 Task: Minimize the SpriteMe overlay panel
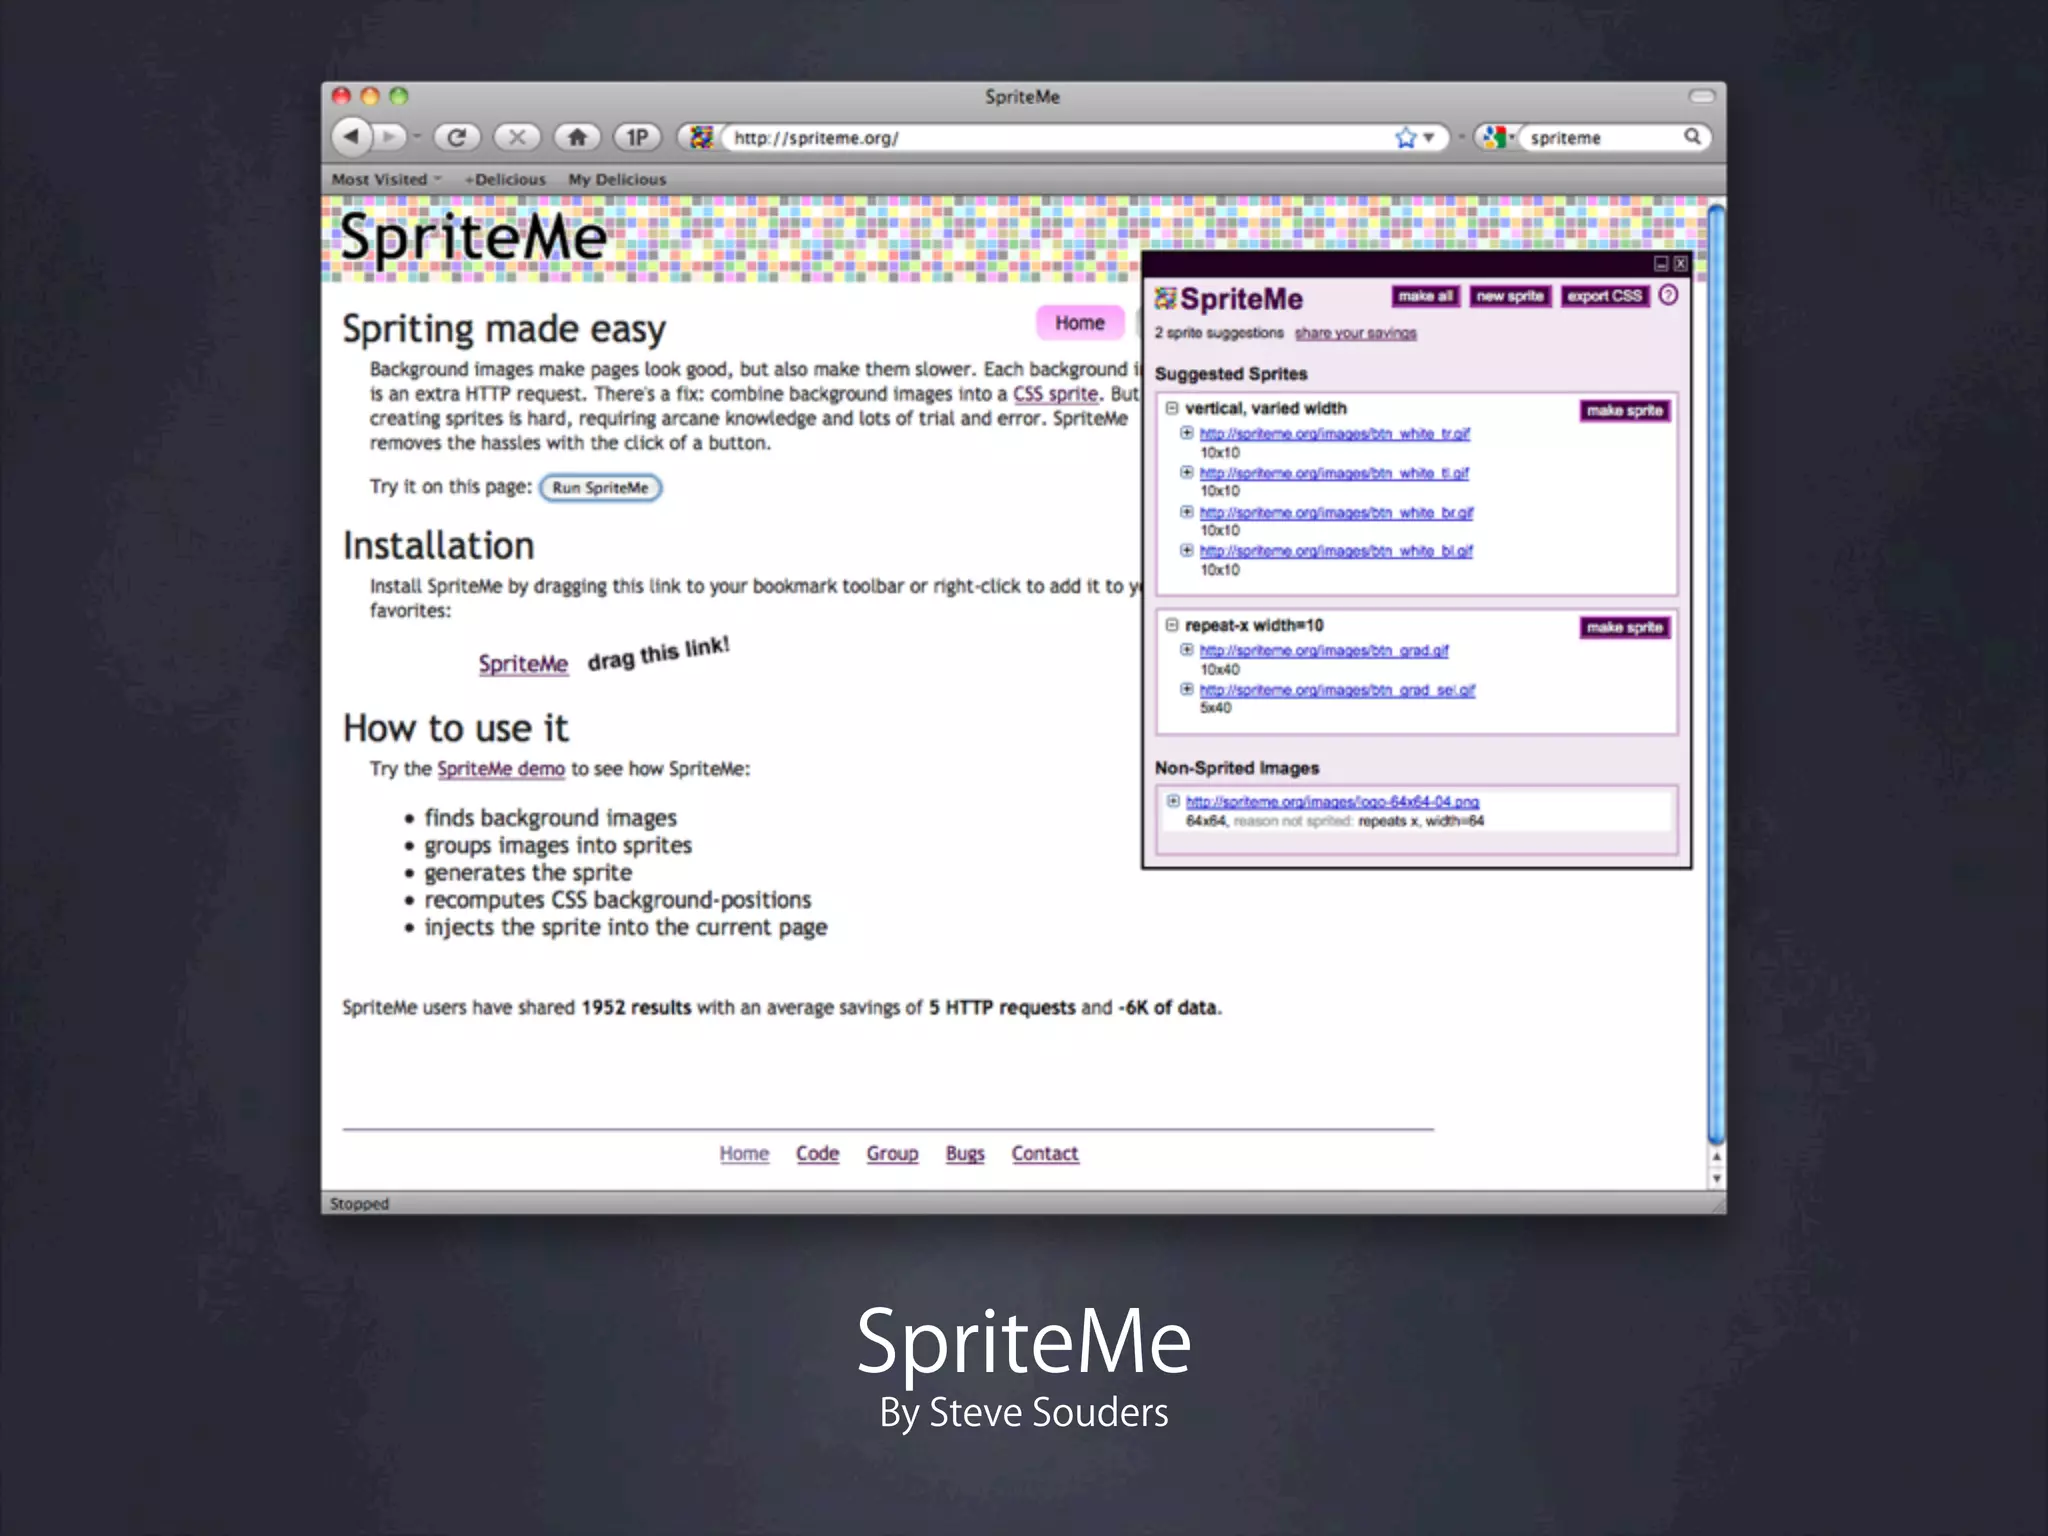point(1661,264)
